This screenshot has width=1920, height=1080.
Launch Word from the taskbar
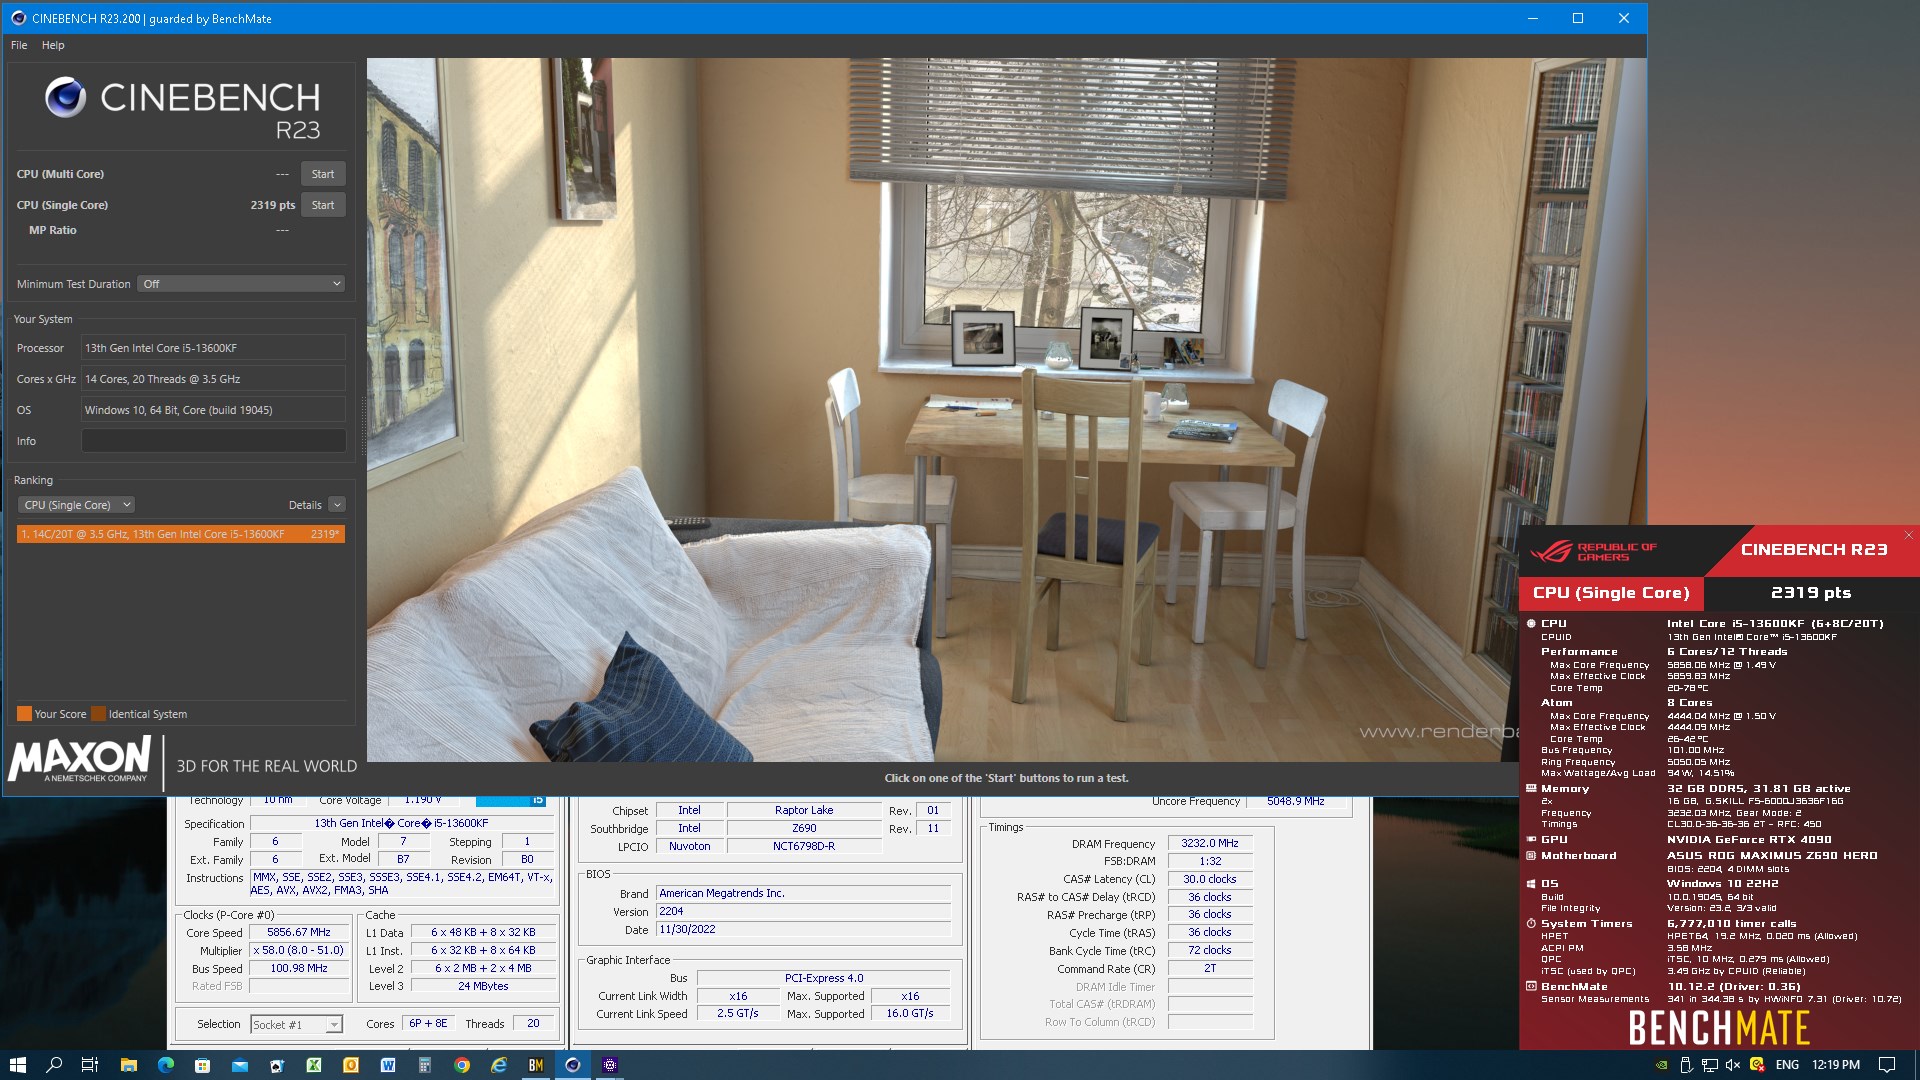tap(388, 1065)
